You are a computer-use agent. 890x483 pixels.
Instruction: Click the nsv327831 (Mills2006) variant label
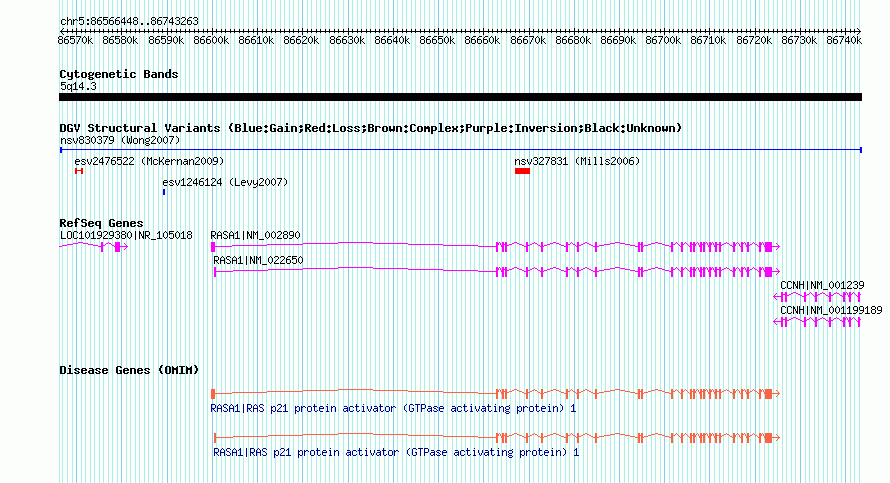pos(577,161)
